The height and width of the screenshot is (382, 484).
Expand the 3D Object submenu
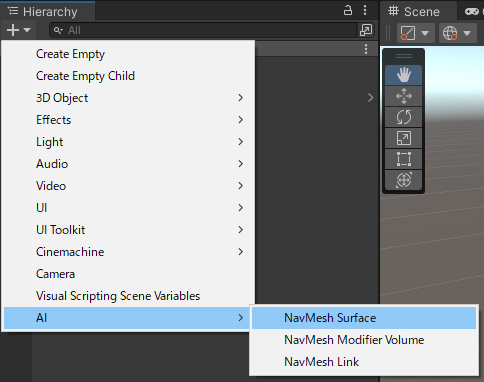[x=128, y=98]
